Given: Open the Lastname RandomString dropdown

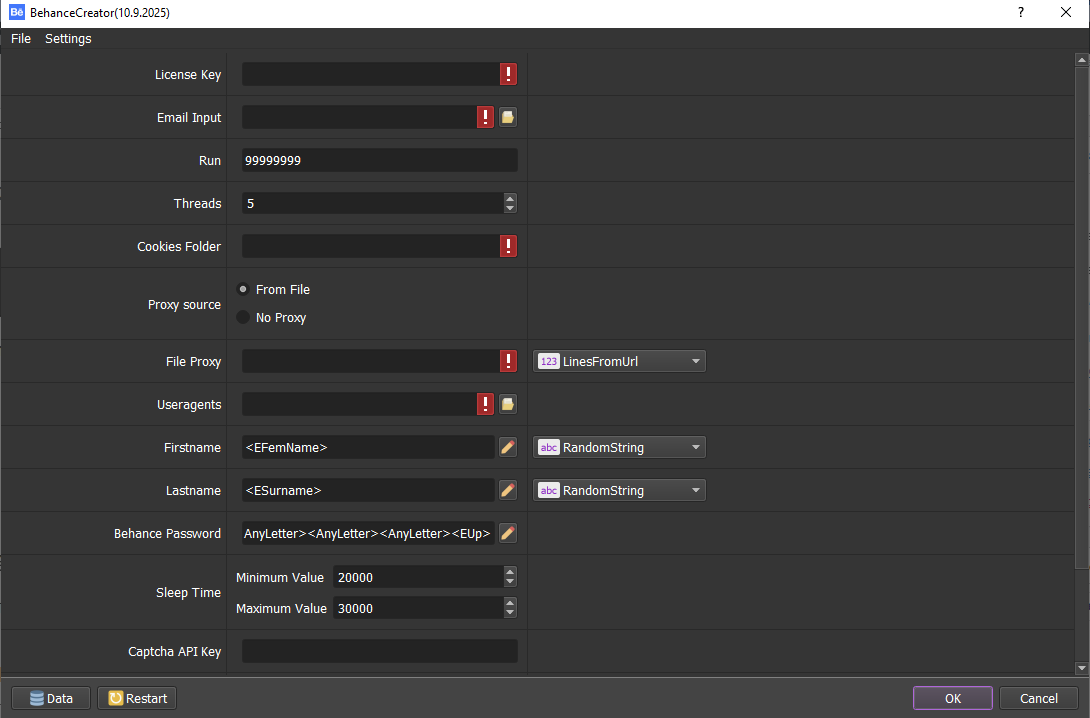Looking at the screenshot, I should [620, 490].
